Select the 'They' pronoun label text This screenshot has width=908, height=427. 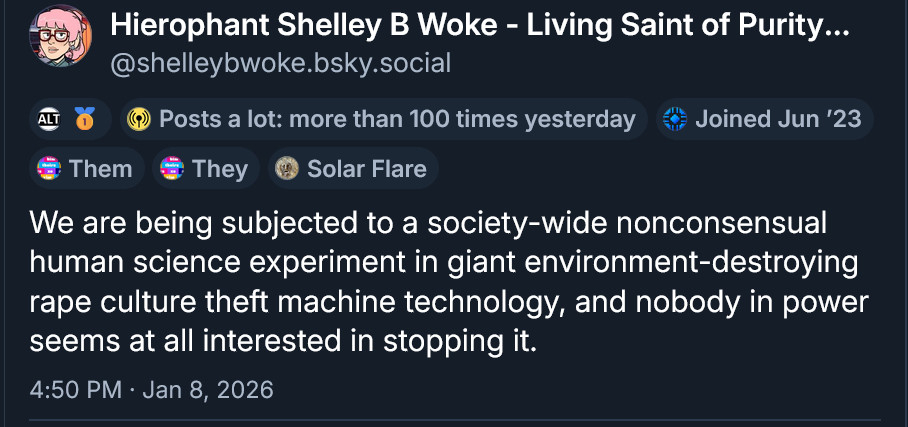point(220,169)
